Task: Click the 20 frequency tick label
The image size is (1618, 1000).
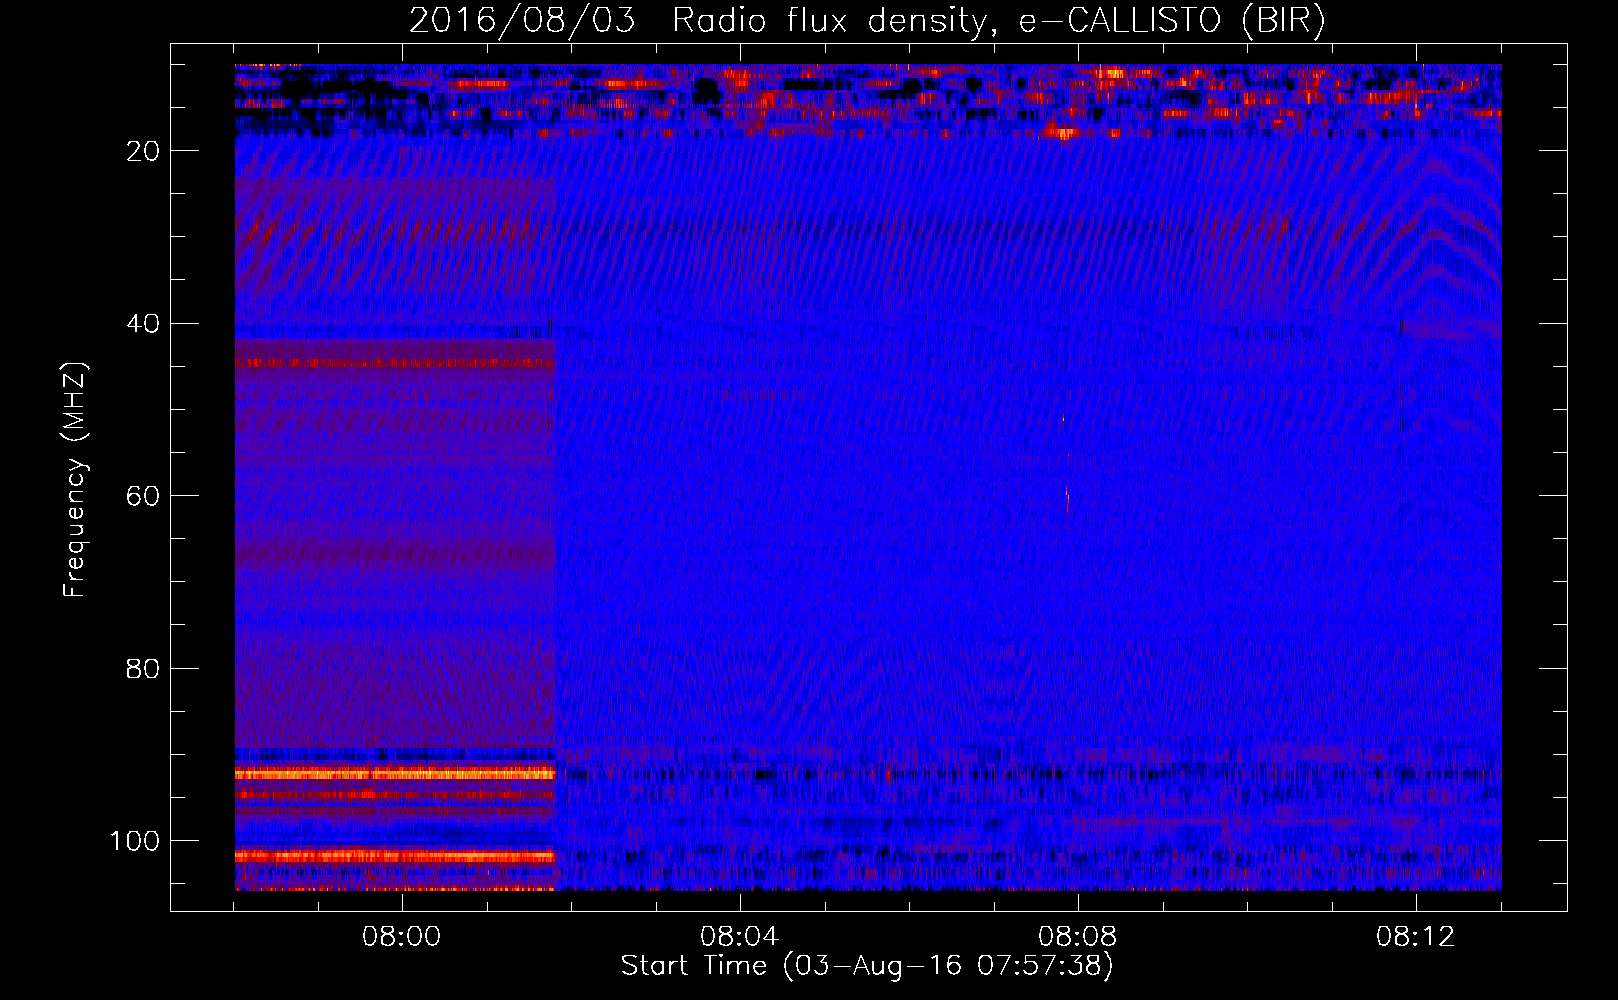Action: pyautogui.click(x=144, y=151)
